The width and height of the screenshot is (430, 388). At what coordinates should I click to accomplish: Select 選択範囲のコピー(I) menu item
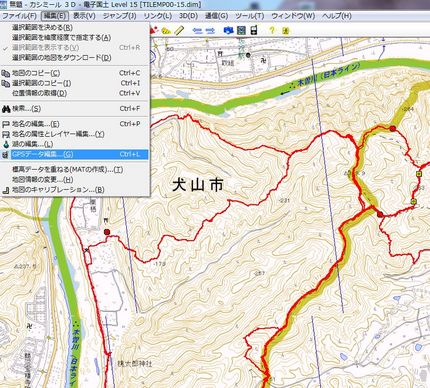(x=75, y=83)
